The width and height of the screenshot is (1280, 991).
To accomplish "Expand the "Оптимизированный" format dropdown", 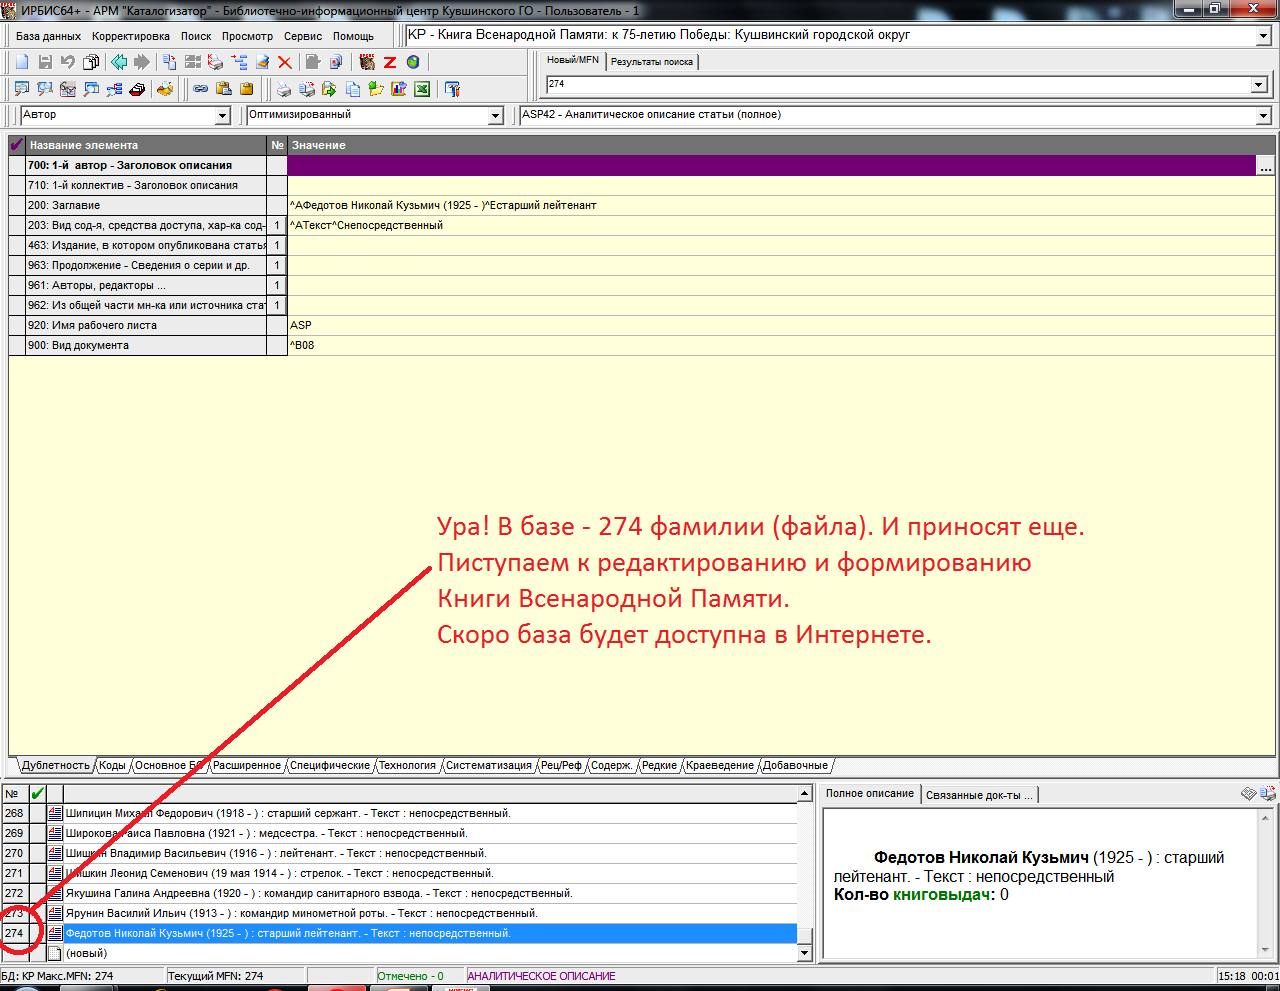I will (495, 116).
